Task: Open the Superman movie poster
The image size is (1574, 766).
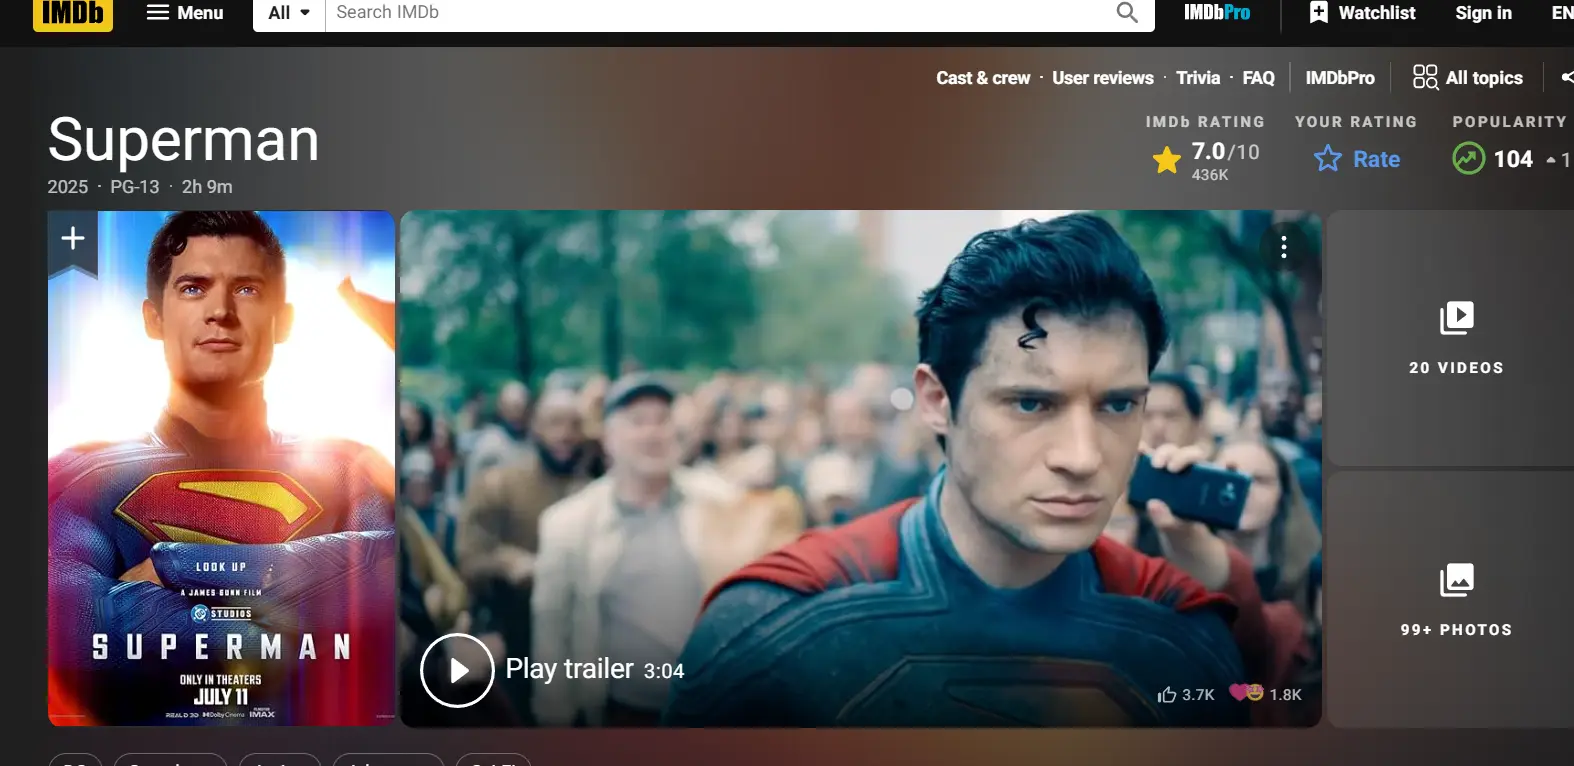Action: click(x=222, y=468)
